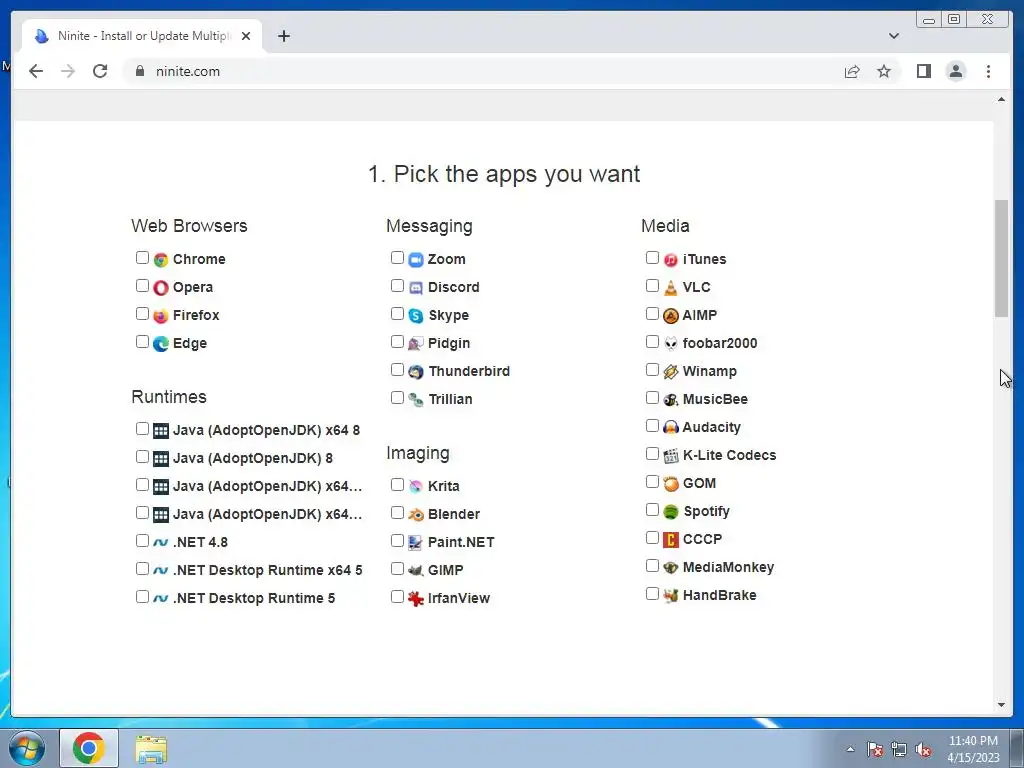Click the MediaMonkey label
The width and height of the screenshot is (1024, 768).
(728, 568)
